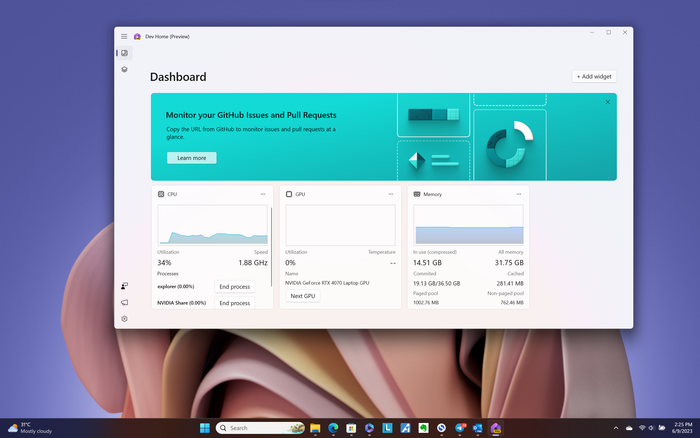Click the NVIDIA GeForce RTX 4070 name
This screenshot has height=438, width=700.
[x=327, y=283]
